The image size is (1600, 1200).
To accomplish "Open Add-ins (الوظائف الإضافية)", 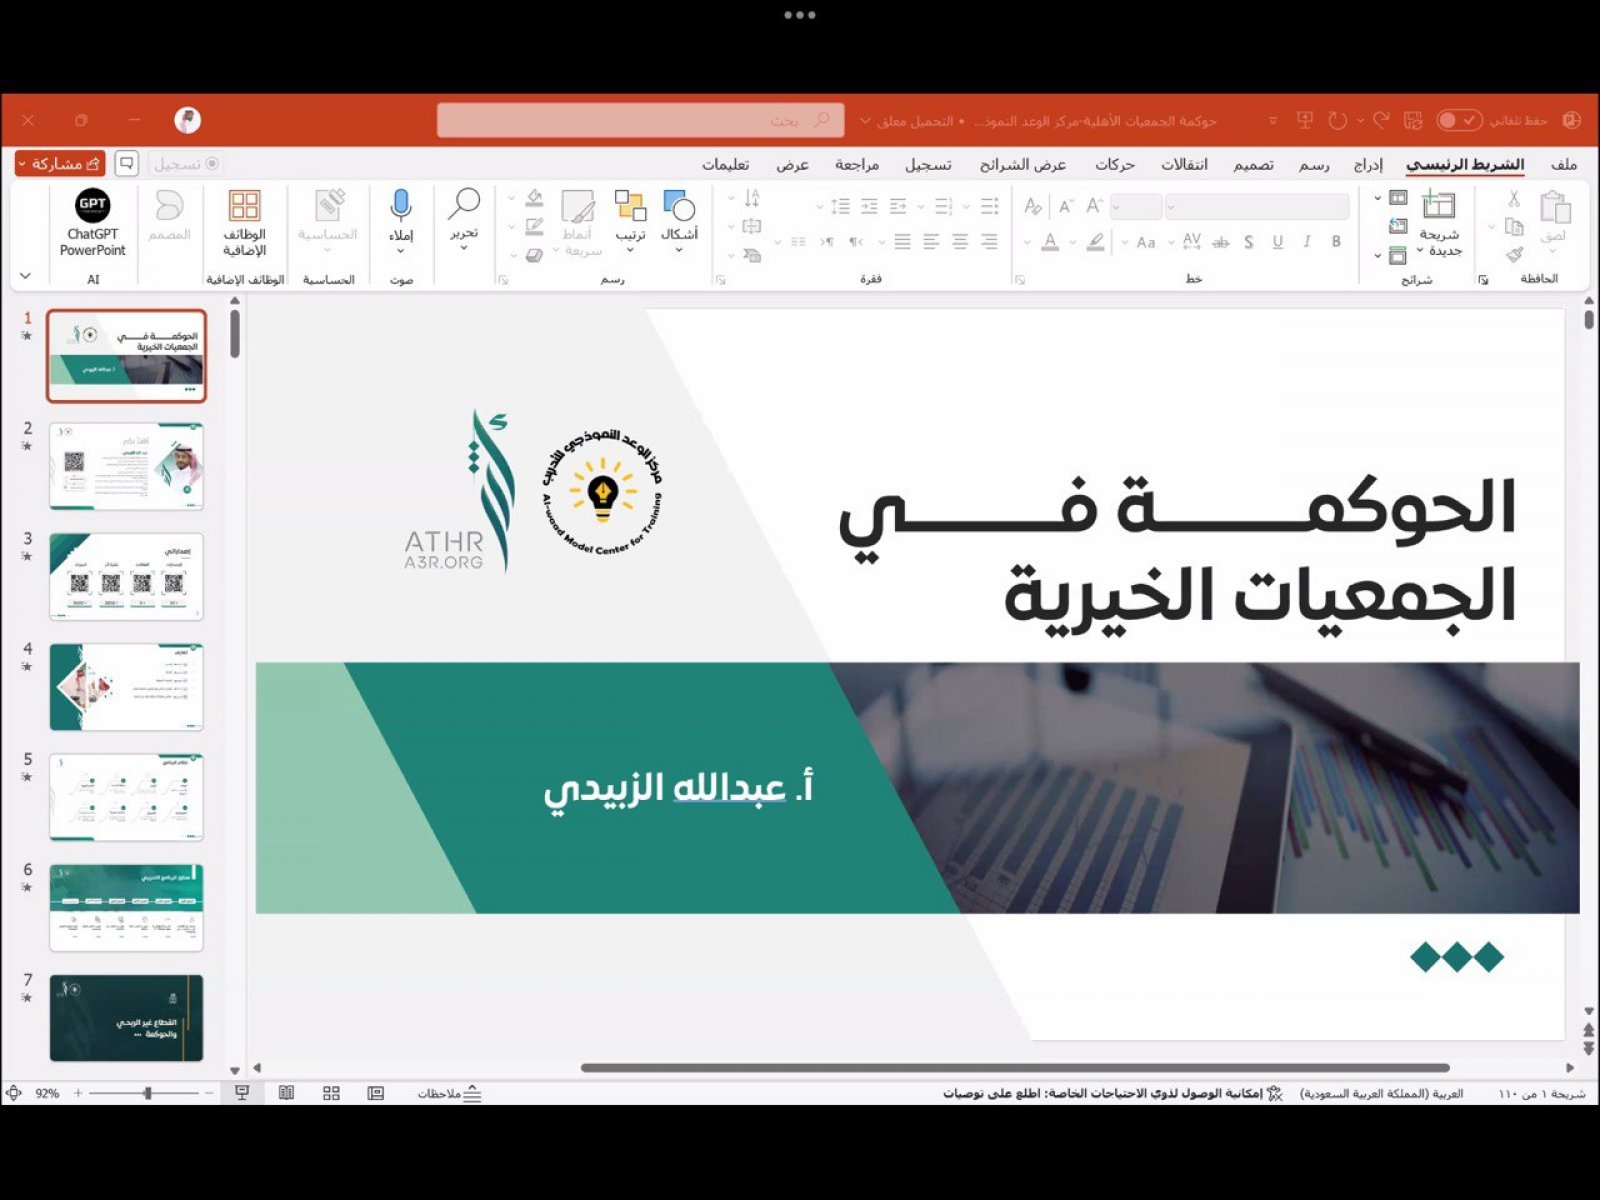I will click(x=244, y=222).
